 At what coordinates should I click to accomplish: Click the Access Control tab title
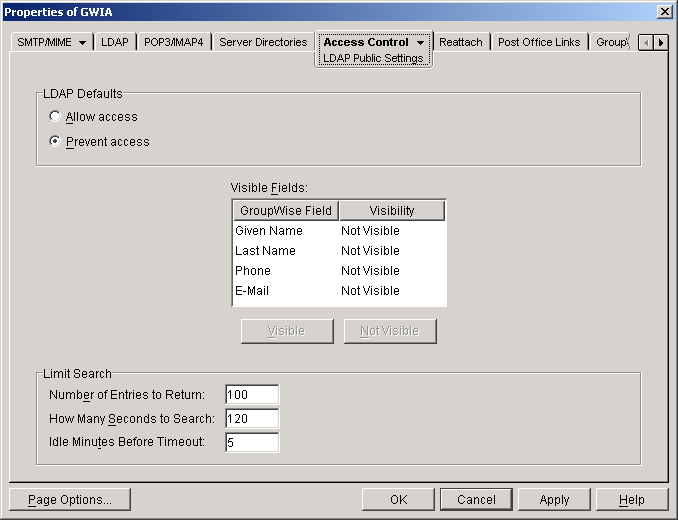coord(366,42)
